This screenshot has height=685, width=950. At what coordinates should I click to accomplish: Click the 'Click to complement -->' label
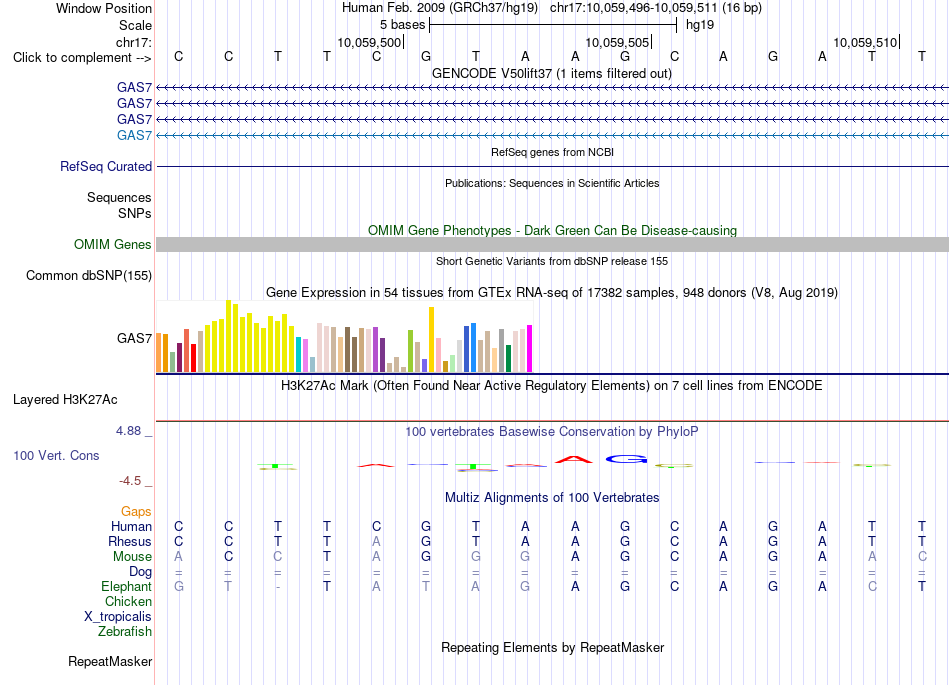click(82, 58)
